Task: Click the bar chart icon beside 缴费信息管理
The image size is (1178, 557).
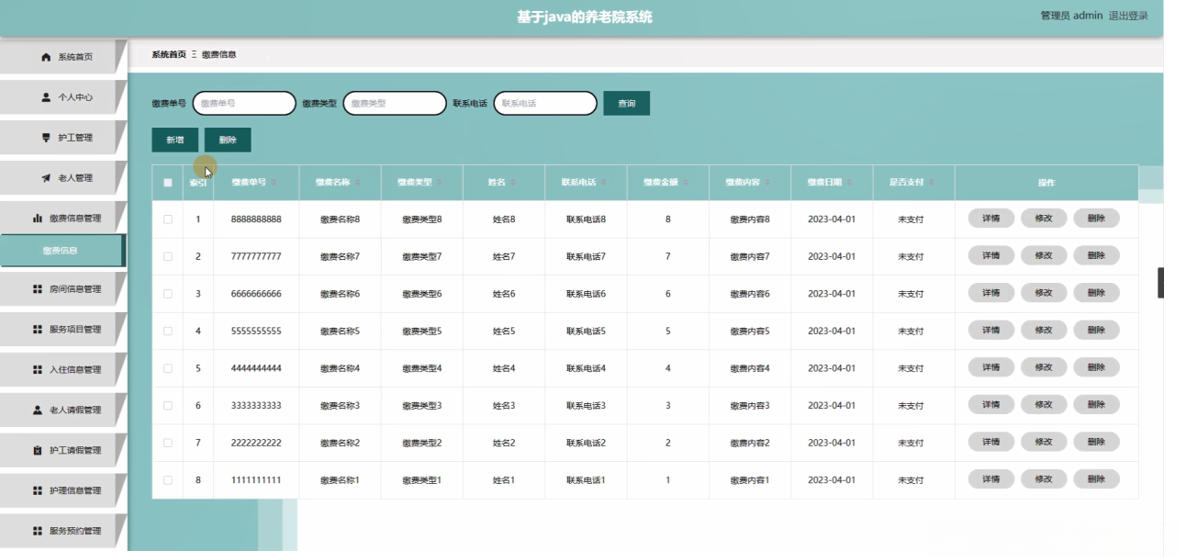Action: 38,218
